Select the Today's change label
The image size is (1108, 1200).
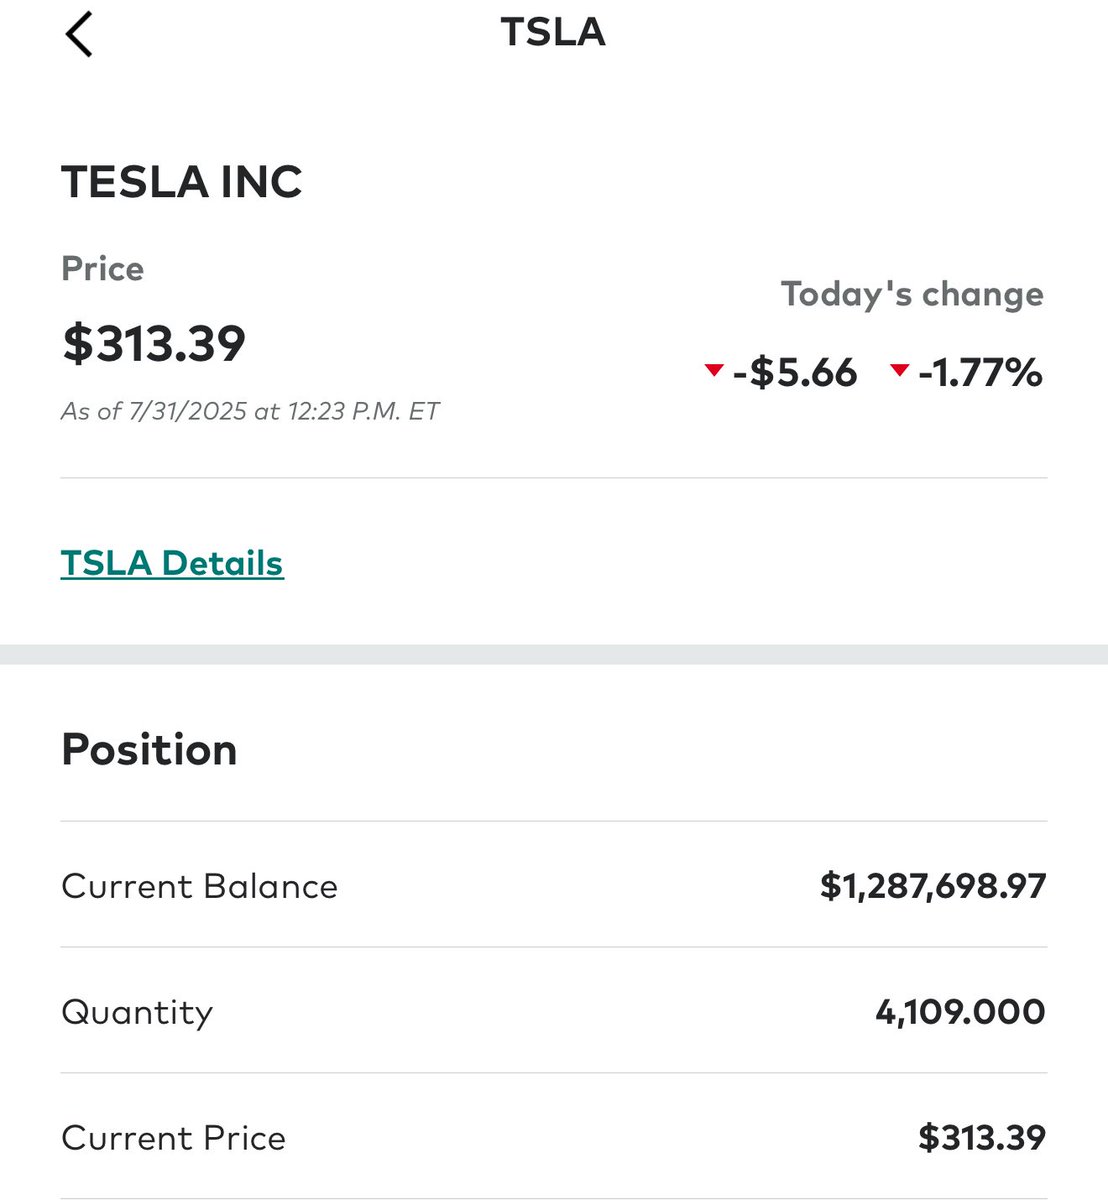[912, 294]
